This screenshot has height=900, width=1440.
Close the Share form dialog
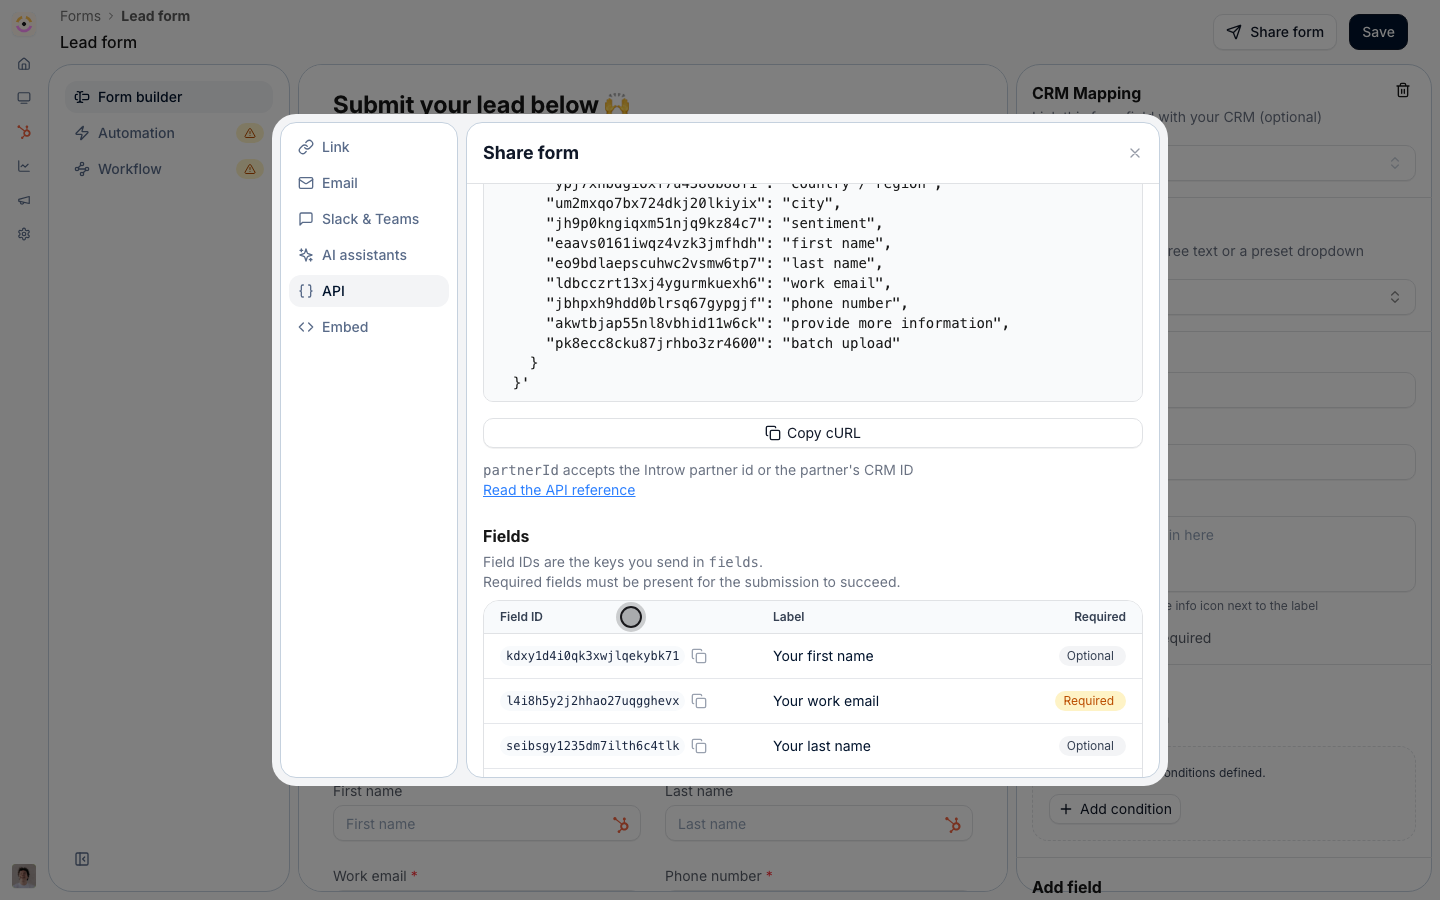tap(1134, 153)
